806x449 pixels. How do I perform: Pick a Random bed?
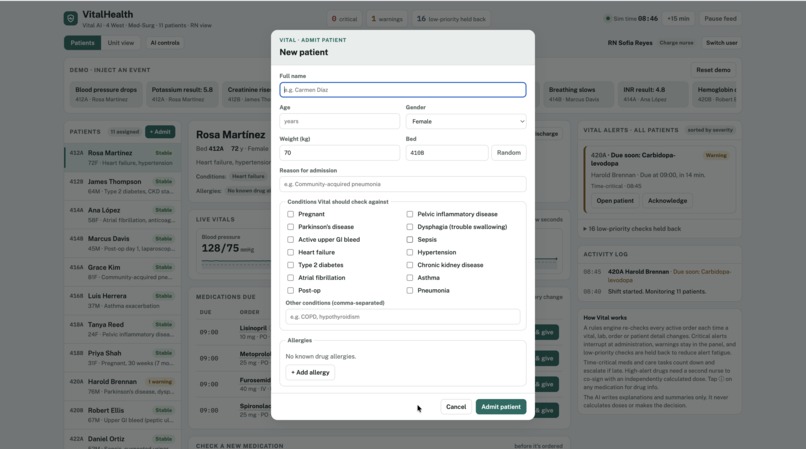[x=509, y=153]
